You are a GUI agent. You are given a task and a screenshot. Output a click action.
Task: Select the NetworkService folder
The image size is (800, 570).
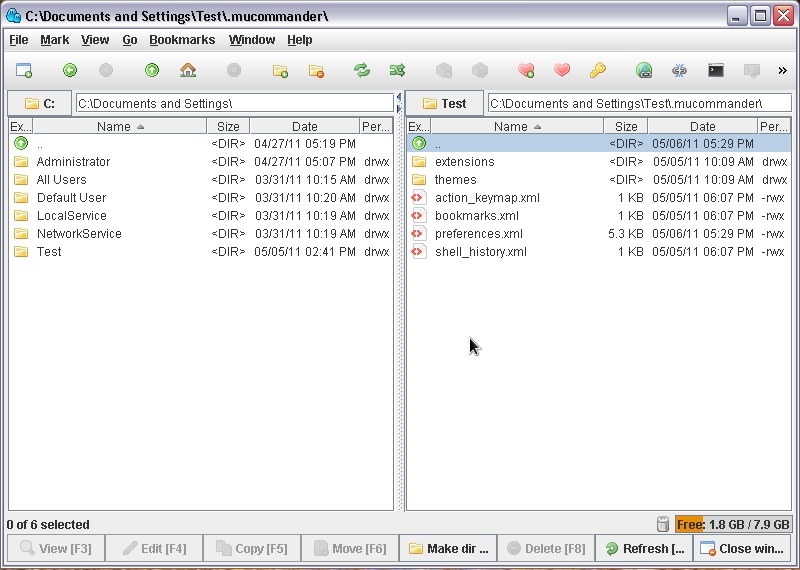(201, 234)
